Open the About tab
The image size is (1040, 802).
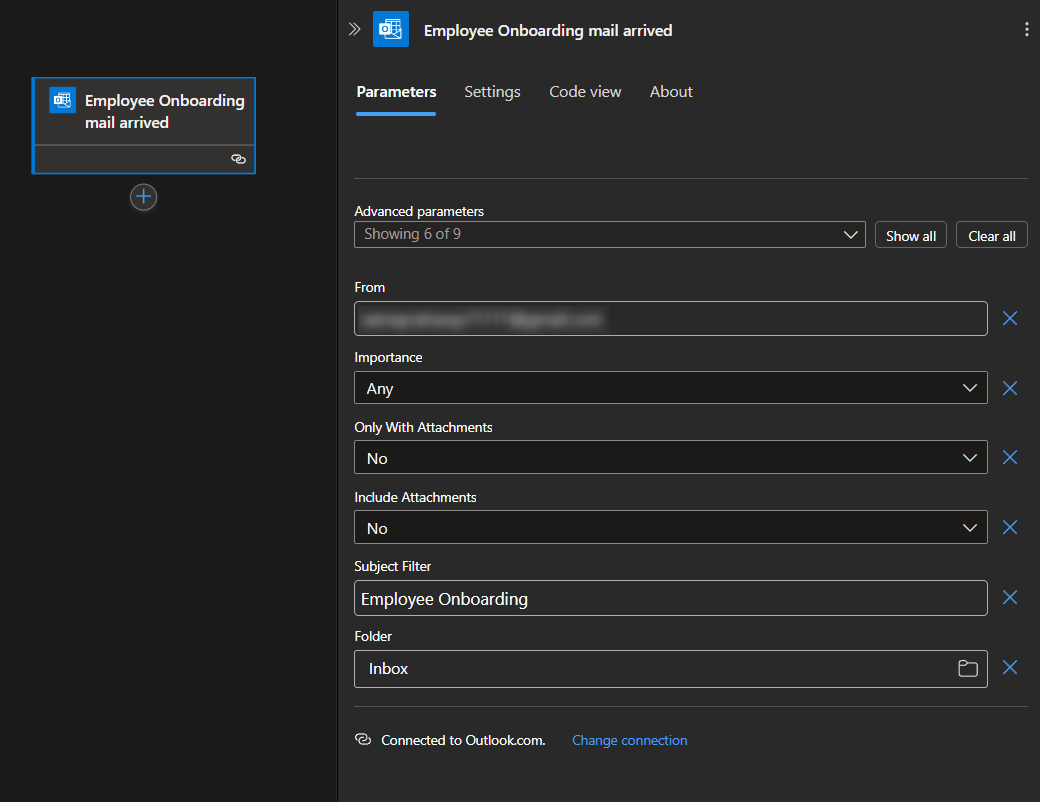671,92
